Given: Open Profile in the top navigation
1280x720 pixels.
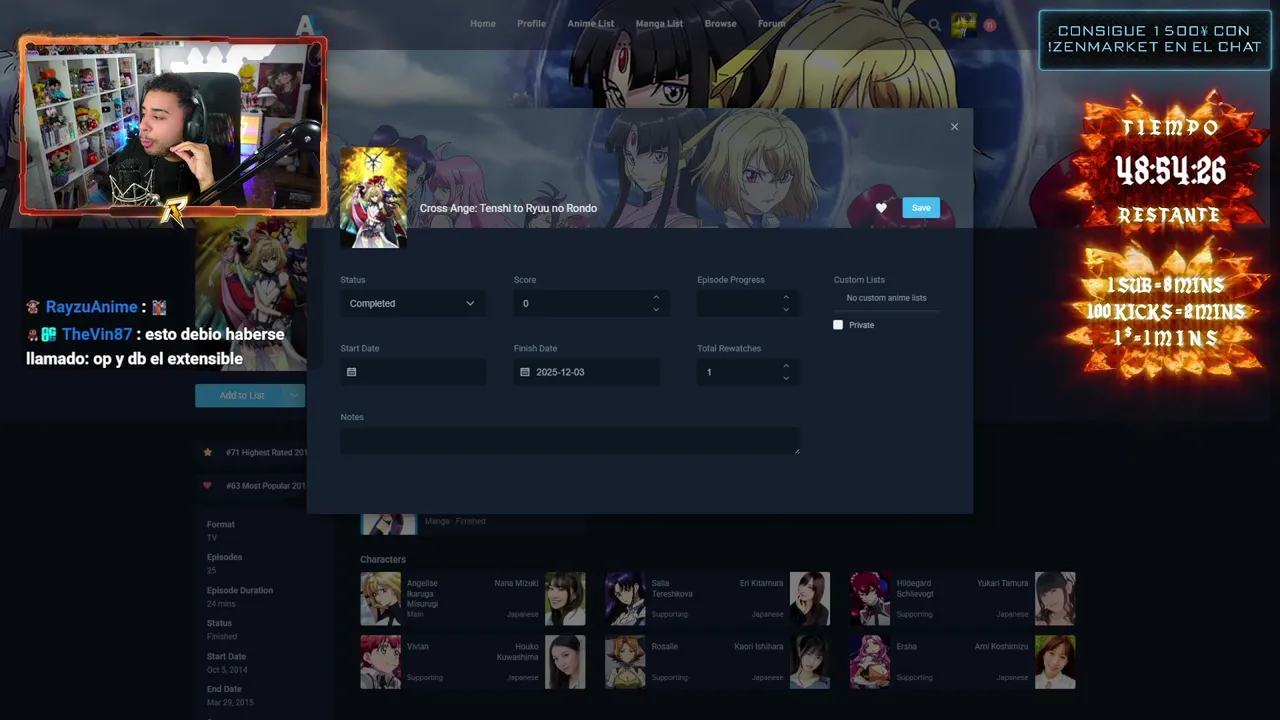Looking at the screenshot, I should (x=531, y=24).
